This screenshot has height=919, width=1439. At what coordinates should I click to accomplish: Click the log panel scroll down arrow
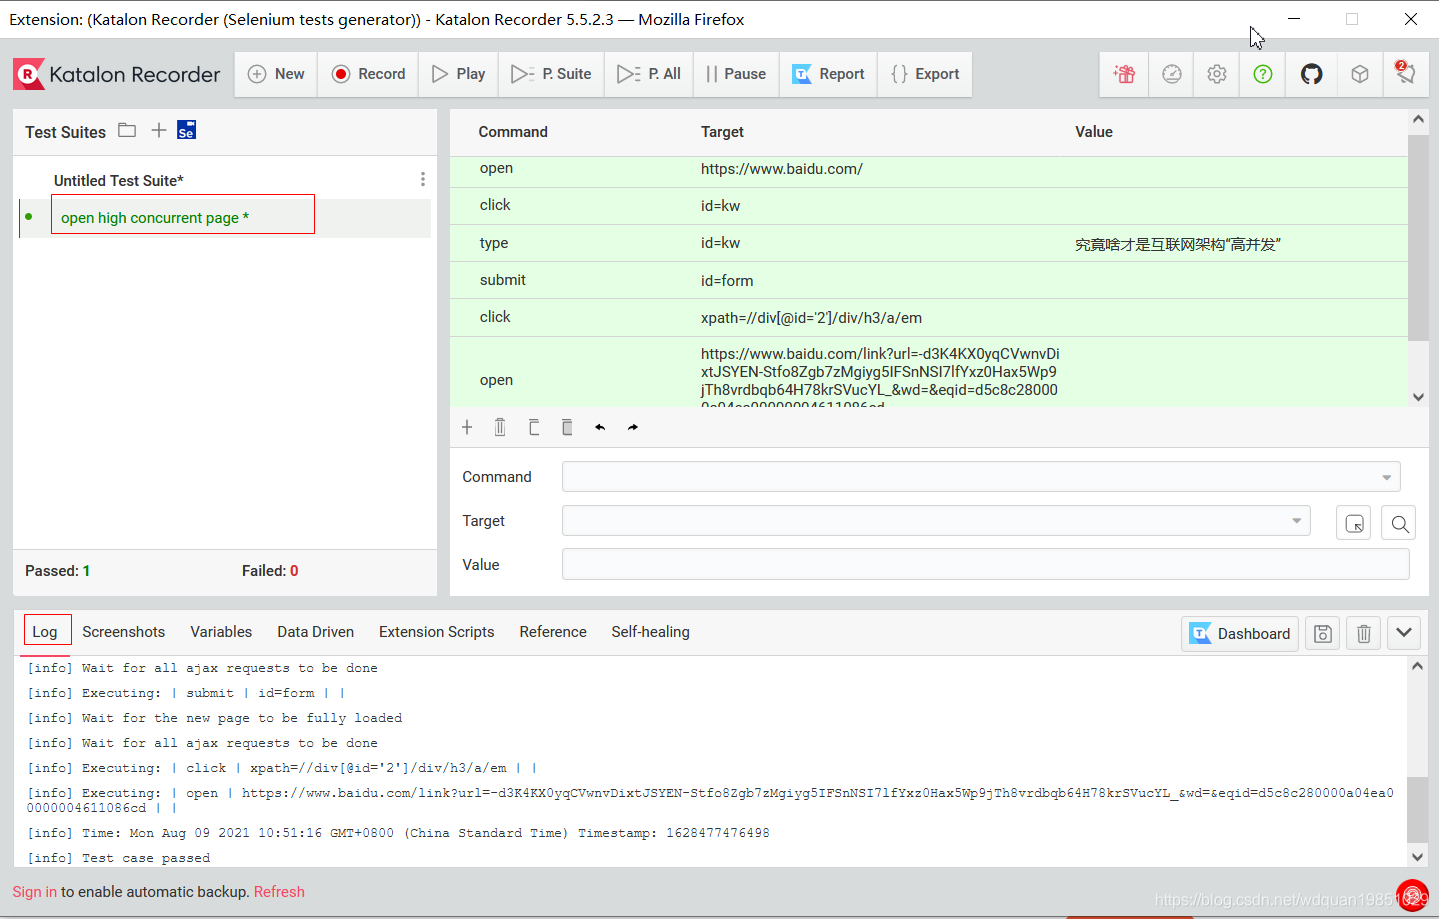1417,856
